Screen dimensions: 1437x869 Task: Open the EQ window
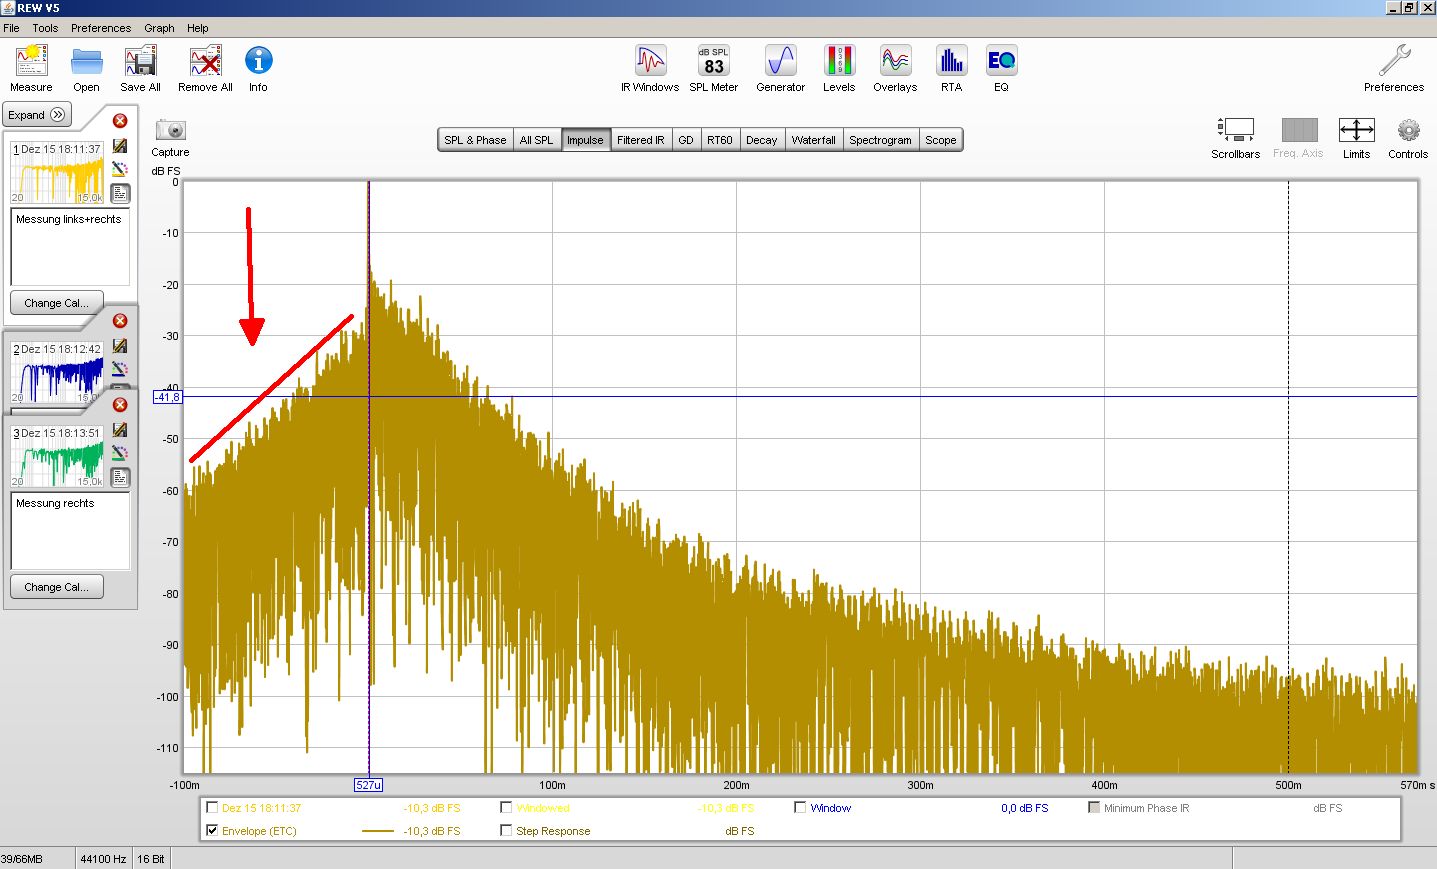coord(1001,68)
